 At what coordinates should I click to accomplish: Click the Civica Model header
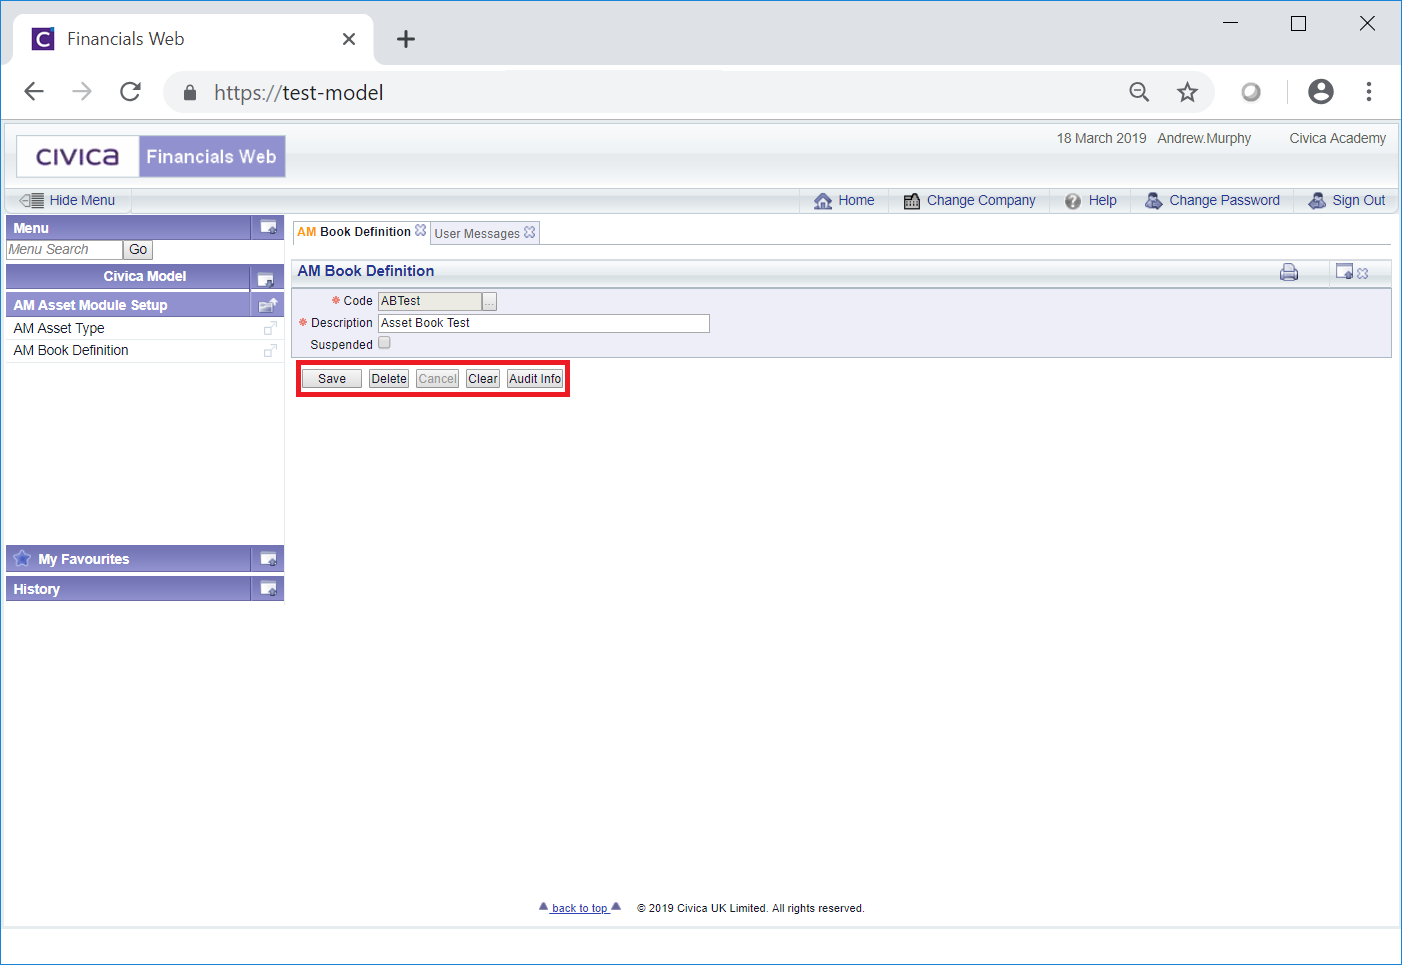point(145,276)
